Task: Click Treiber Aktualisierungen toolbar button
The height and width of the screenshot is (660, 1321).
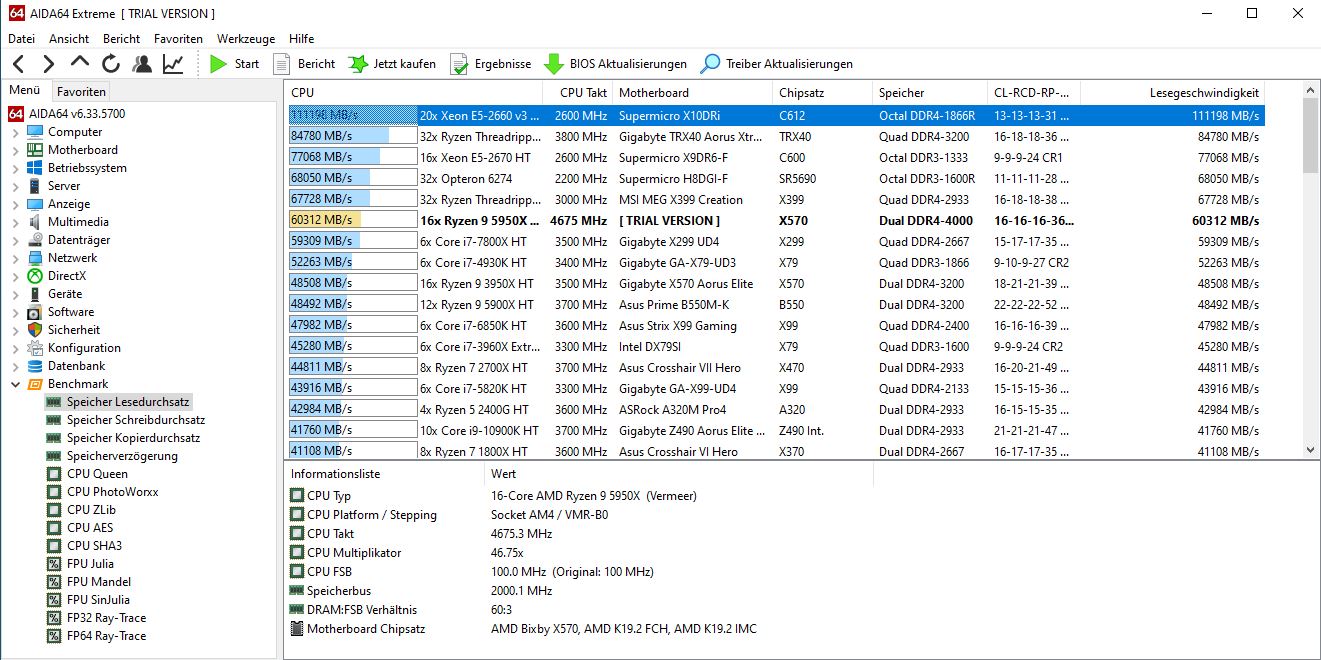Action: coord(776,64)
